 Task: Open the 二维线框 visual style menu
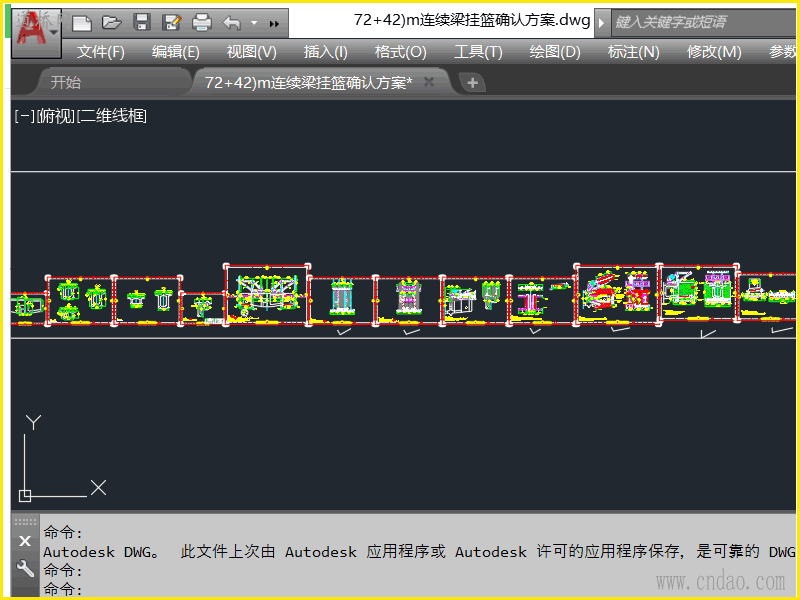(x=112, y=116)
